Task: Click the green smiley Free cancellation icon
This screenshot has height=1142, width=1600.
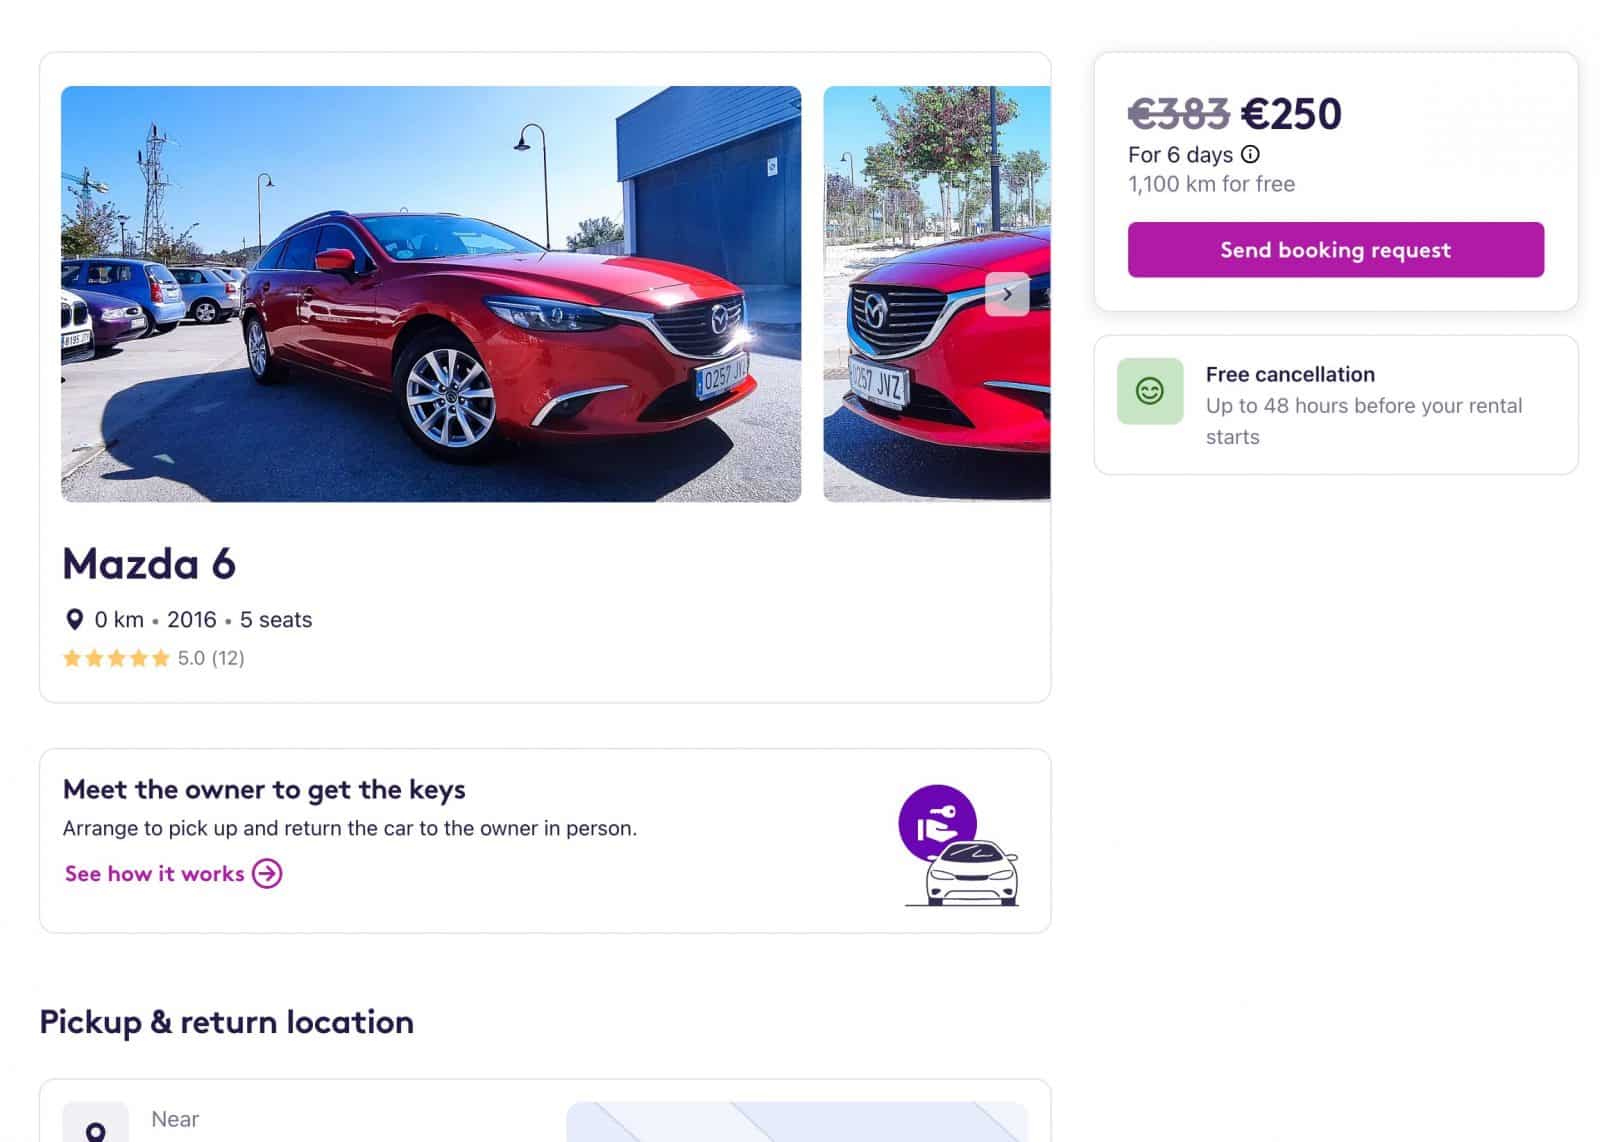Action: pos(1150,391)
